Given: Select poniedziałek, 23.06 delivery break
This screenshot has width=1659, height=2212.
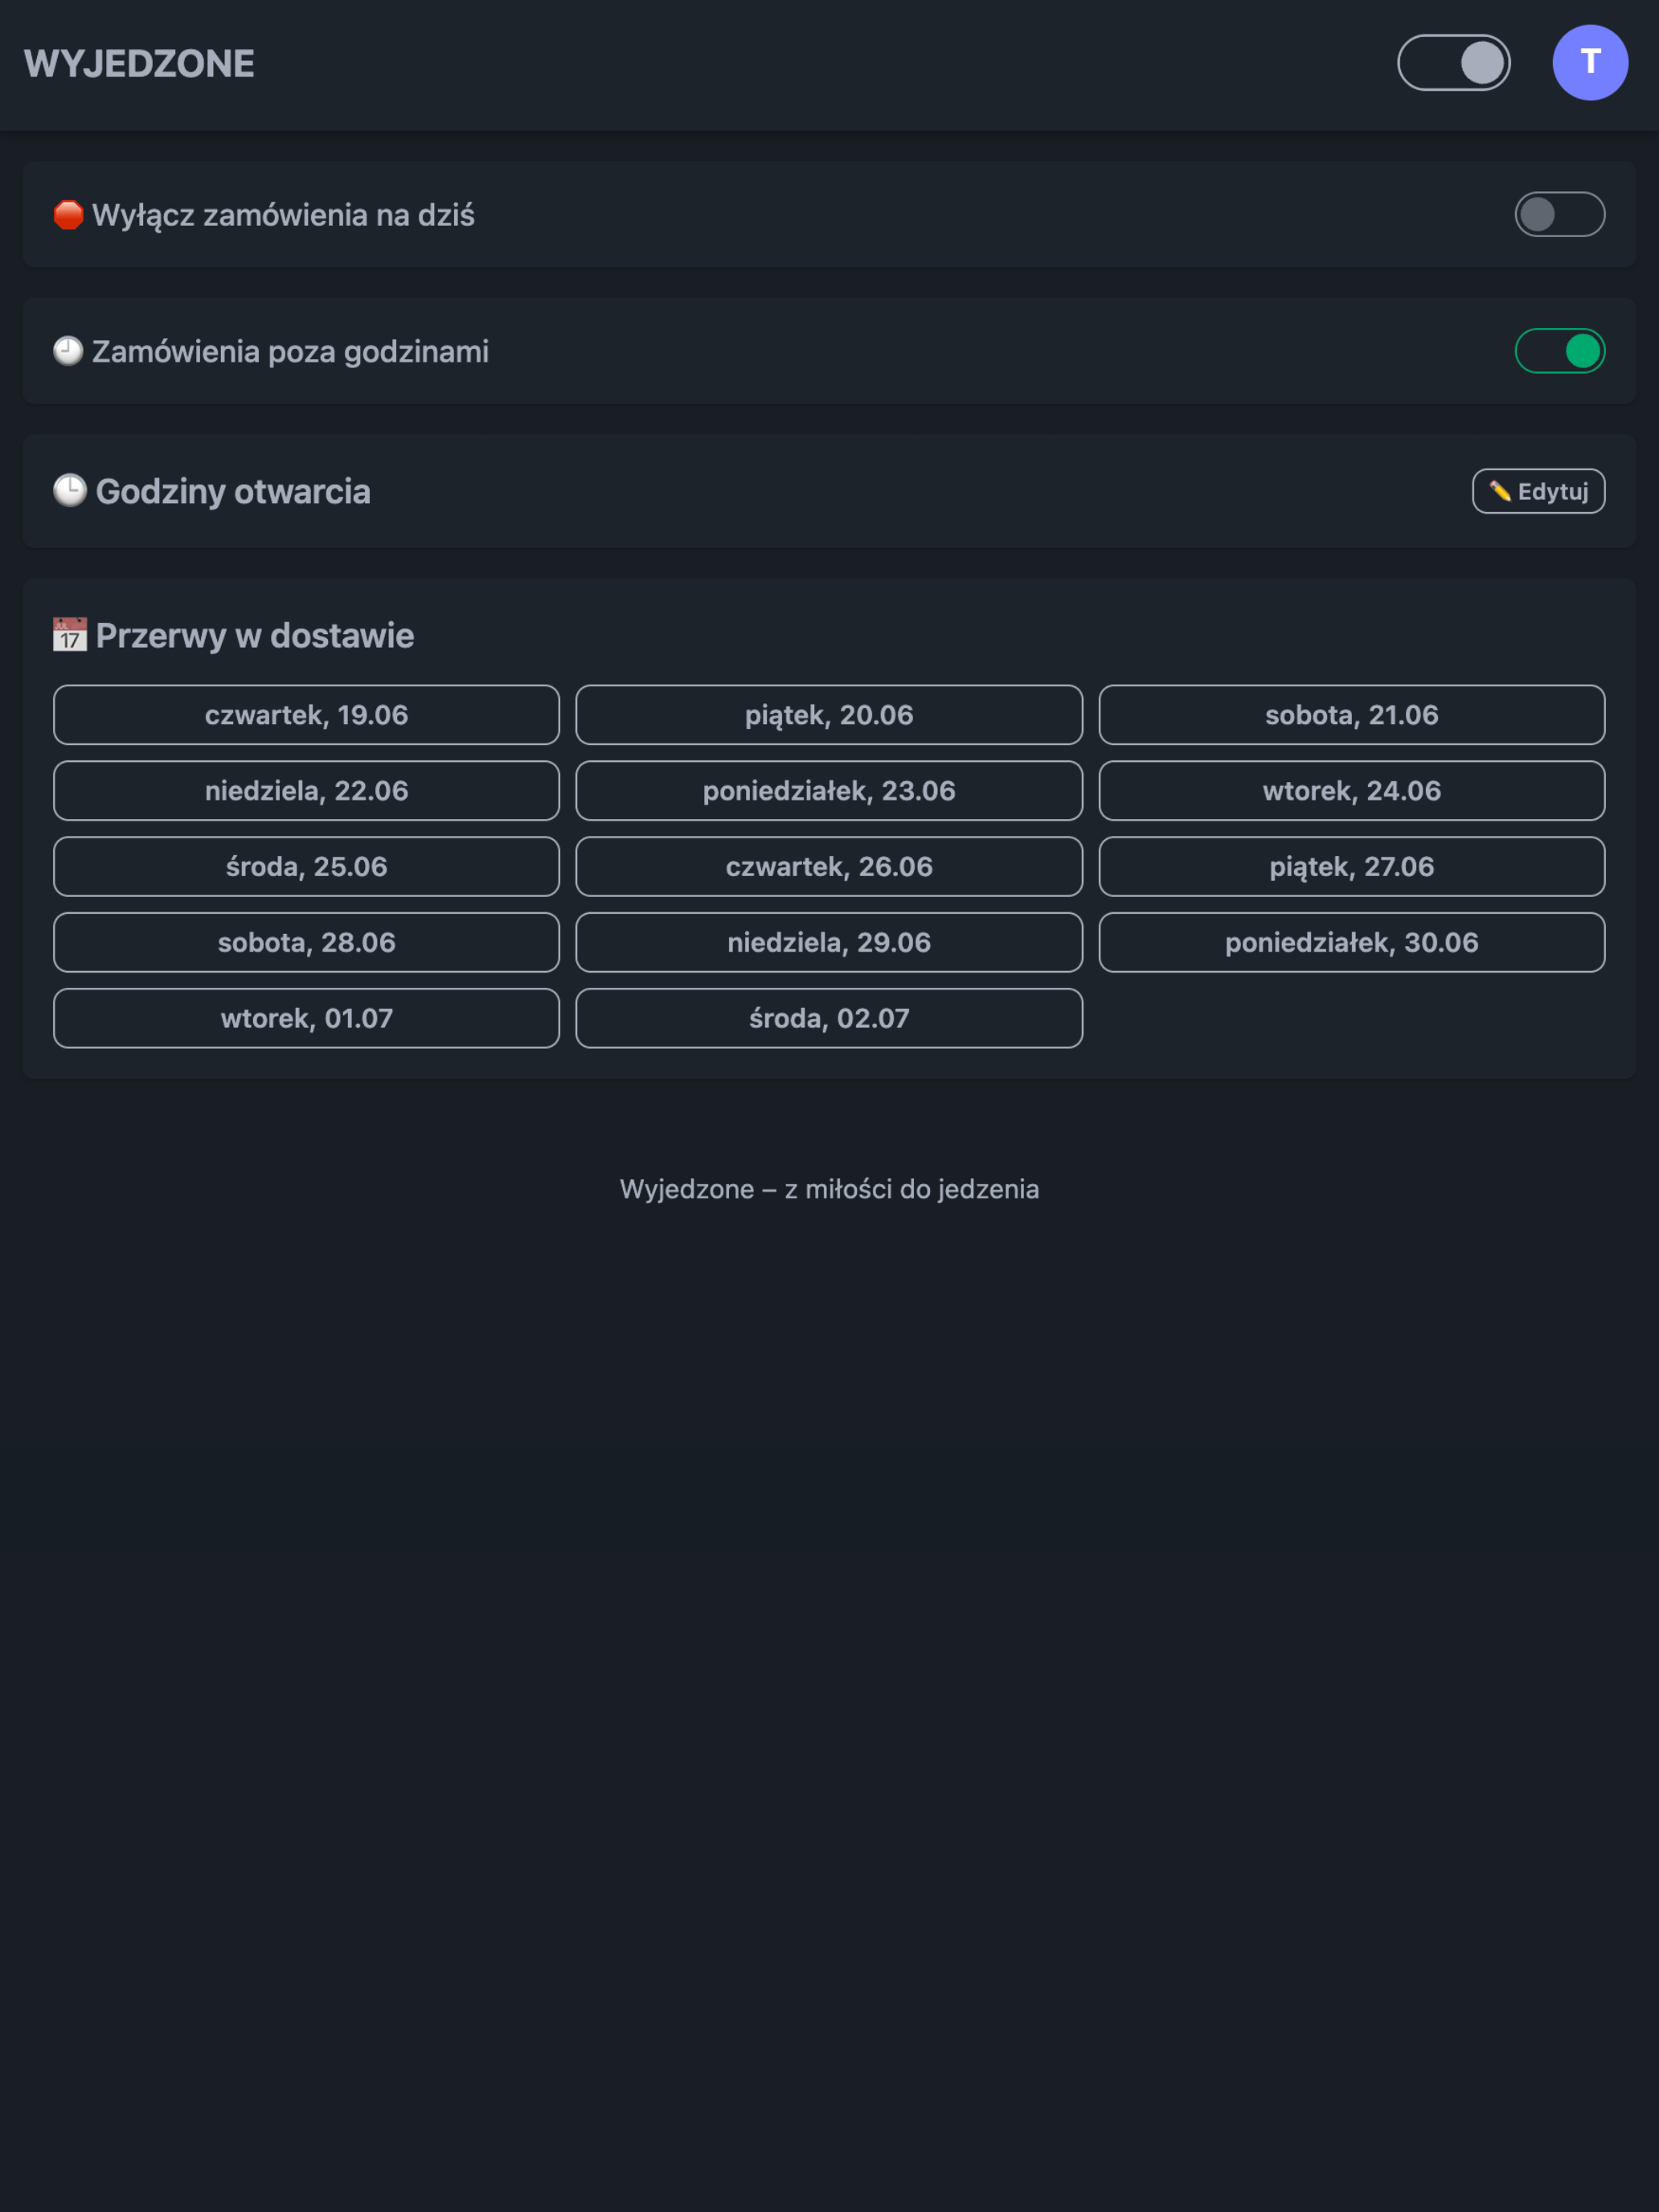Looking at the screenshot, I should (829, 791).
